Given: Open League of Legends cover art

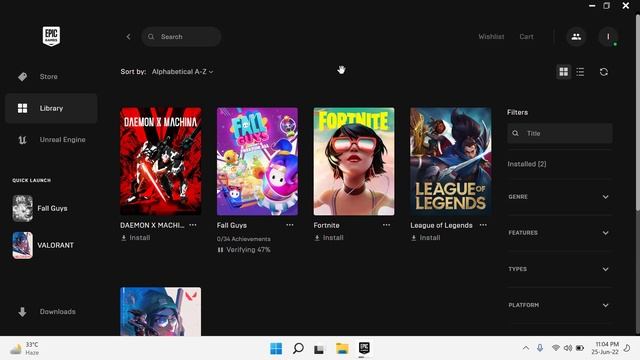Looking at the screenshot, I should [x=451, y=161].
